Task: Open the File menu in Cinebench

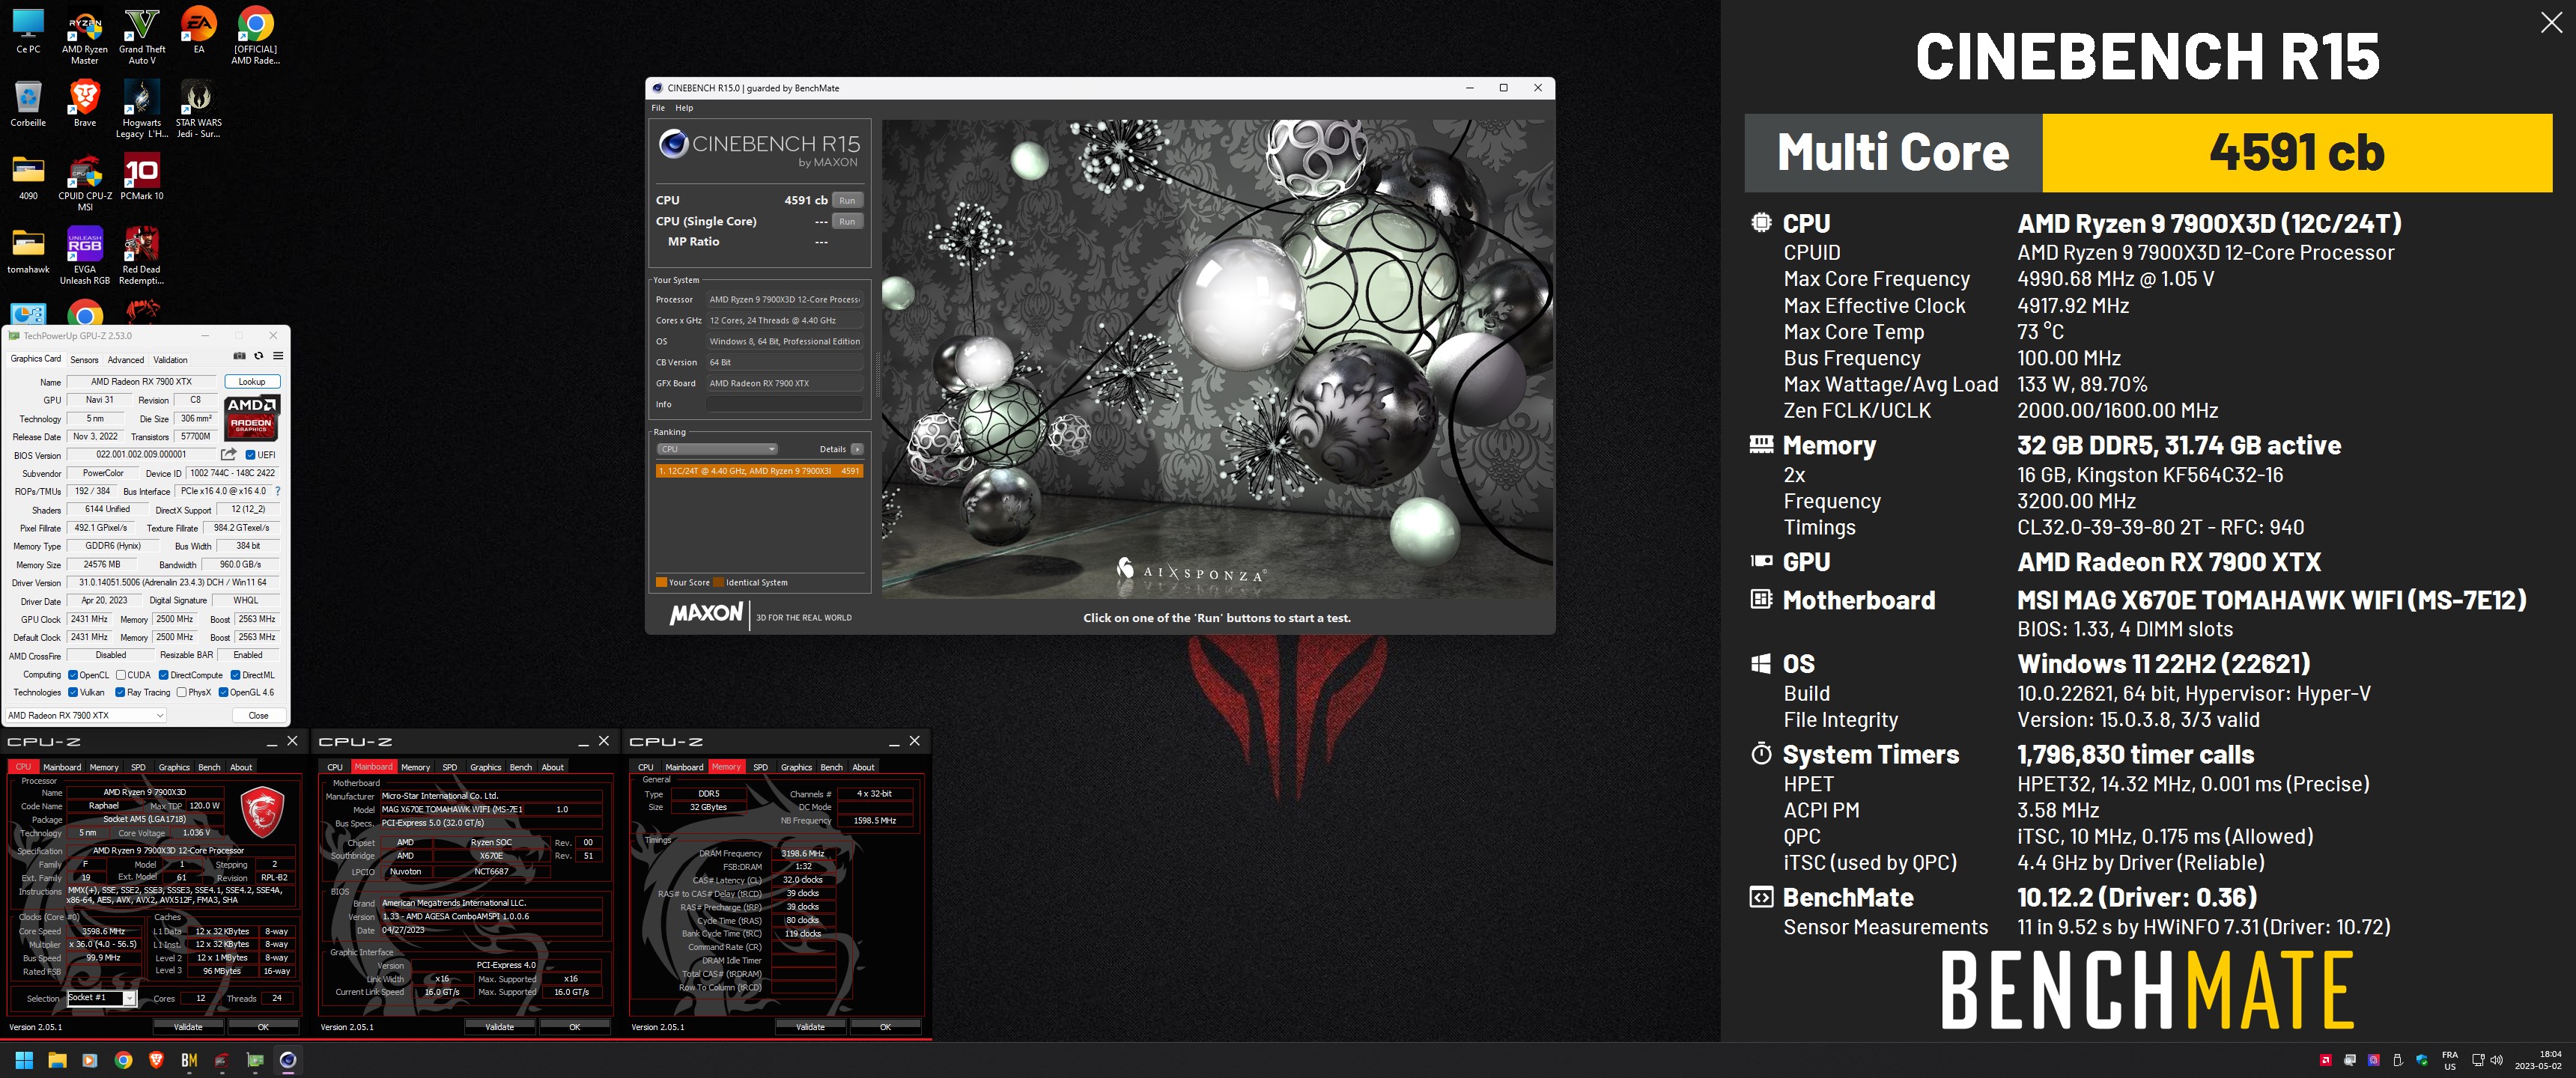Action: pyautogui.click(x=658, y=108)
